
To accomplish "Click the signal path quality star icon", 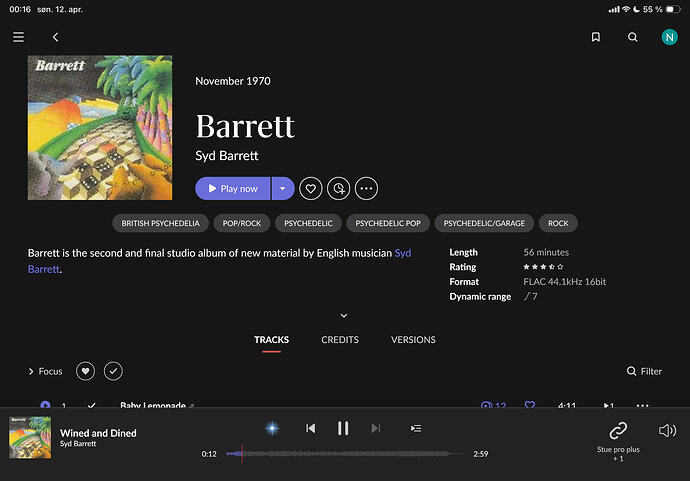I will [x=272, y=428].
